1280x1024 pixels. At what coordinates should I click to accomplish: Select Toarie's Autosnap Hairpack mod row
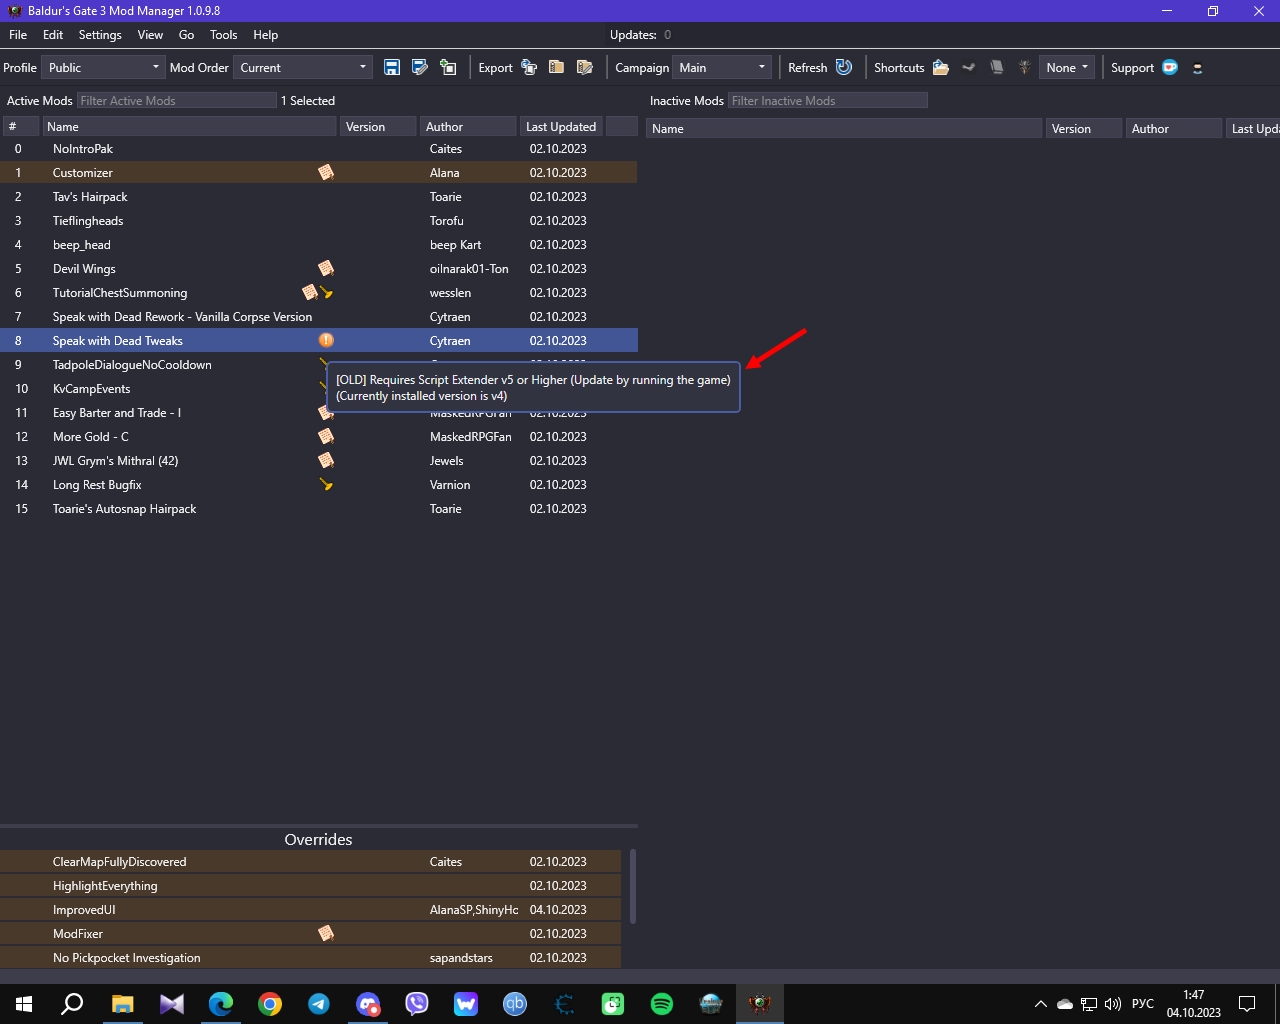319,508
